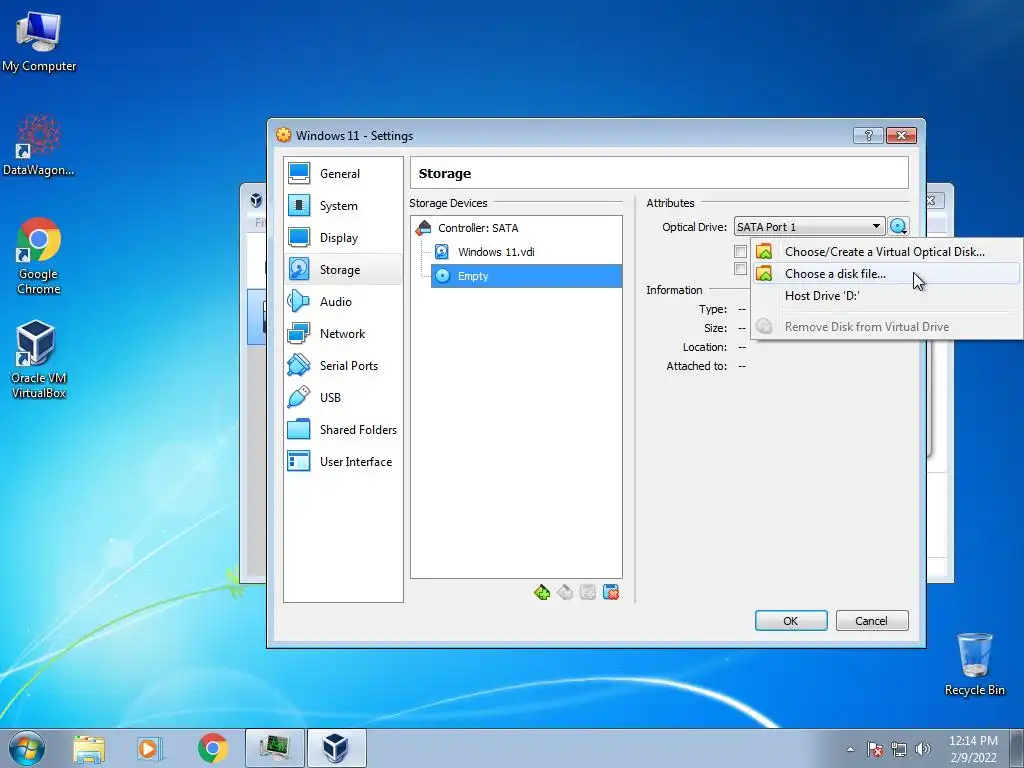This screenshot has width=1024, height=768.
Task: Toggle the lower checkbox under Optical Drive
Action: pyautogui.click(x=740, y=268)
